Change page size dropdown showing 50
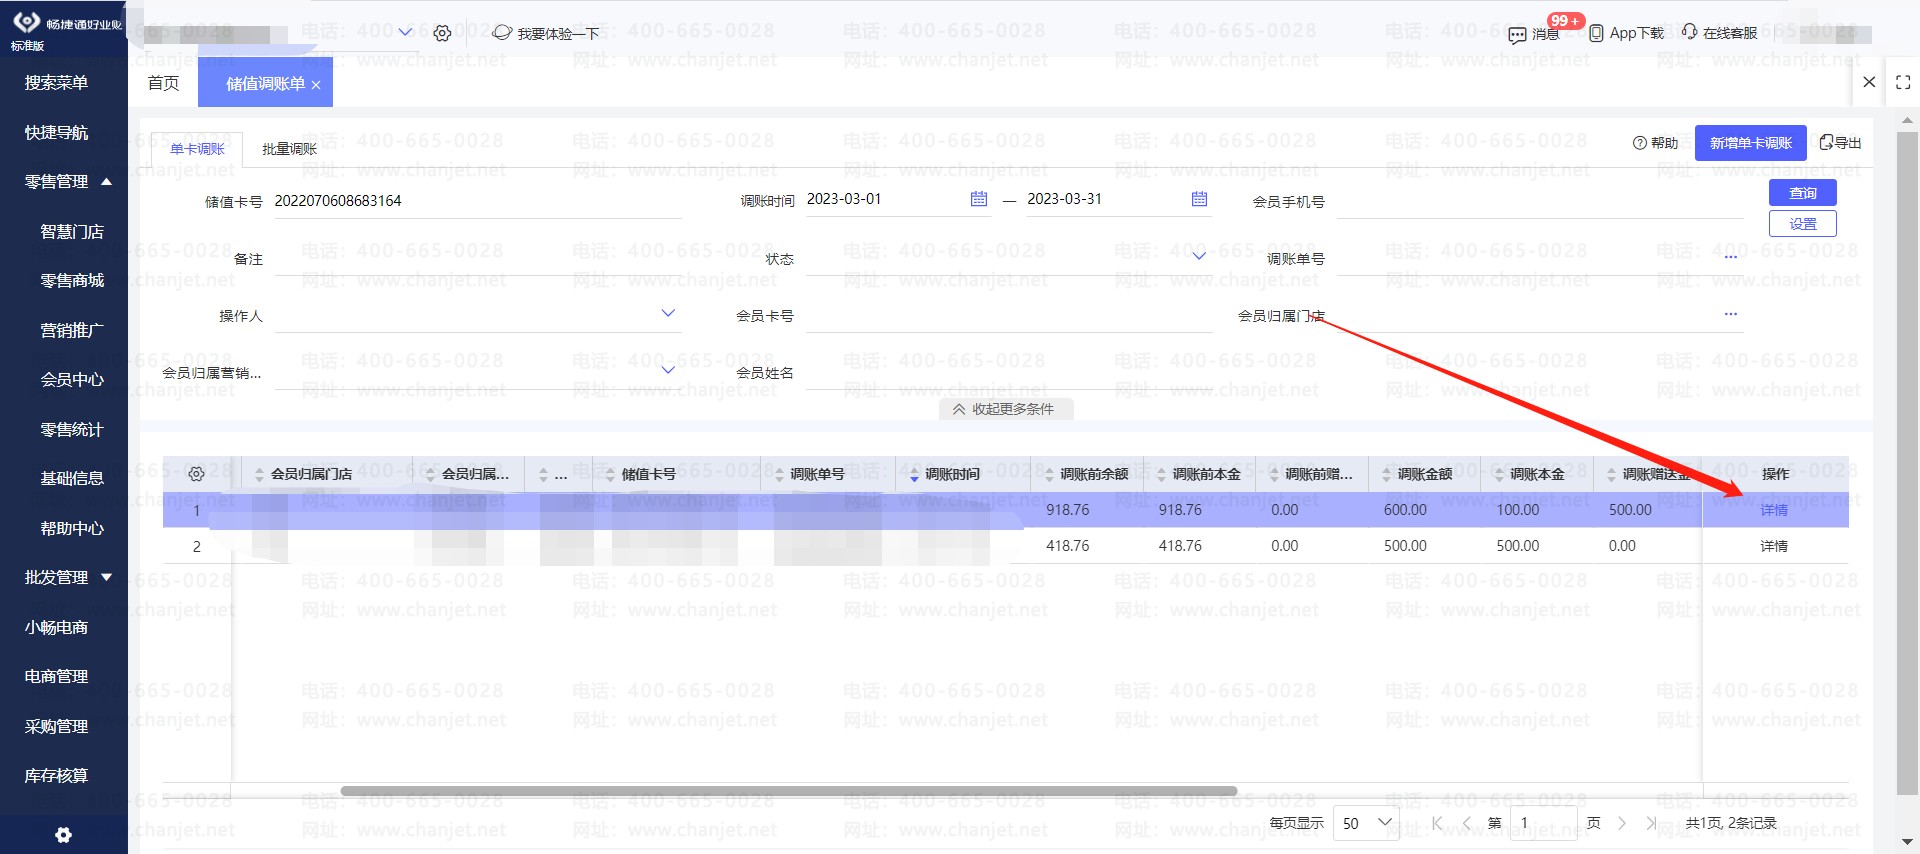 coord(1366,823)
